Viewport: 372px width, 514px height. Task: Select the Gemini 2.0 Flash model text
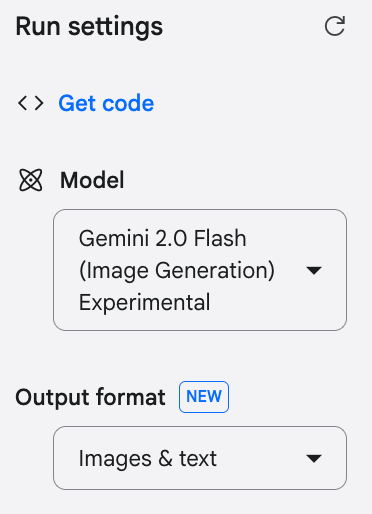pos(162,238)
